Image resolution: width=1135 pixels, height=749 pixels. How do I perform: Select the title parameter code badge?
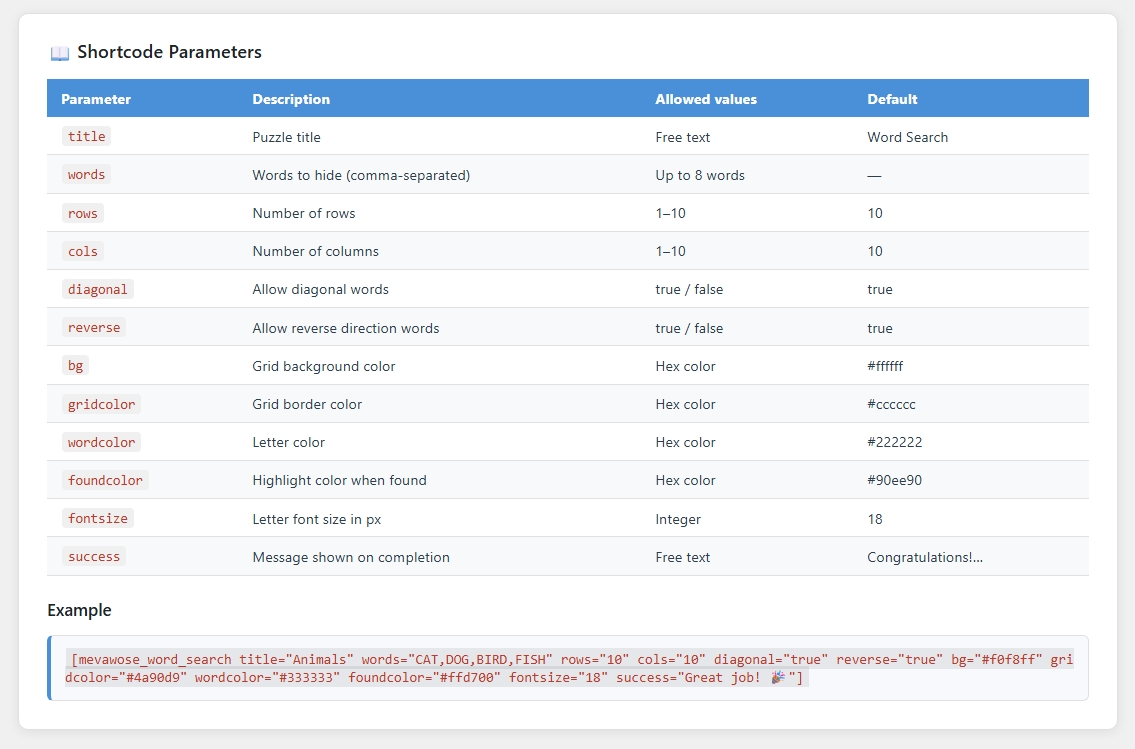pos(86,136)
